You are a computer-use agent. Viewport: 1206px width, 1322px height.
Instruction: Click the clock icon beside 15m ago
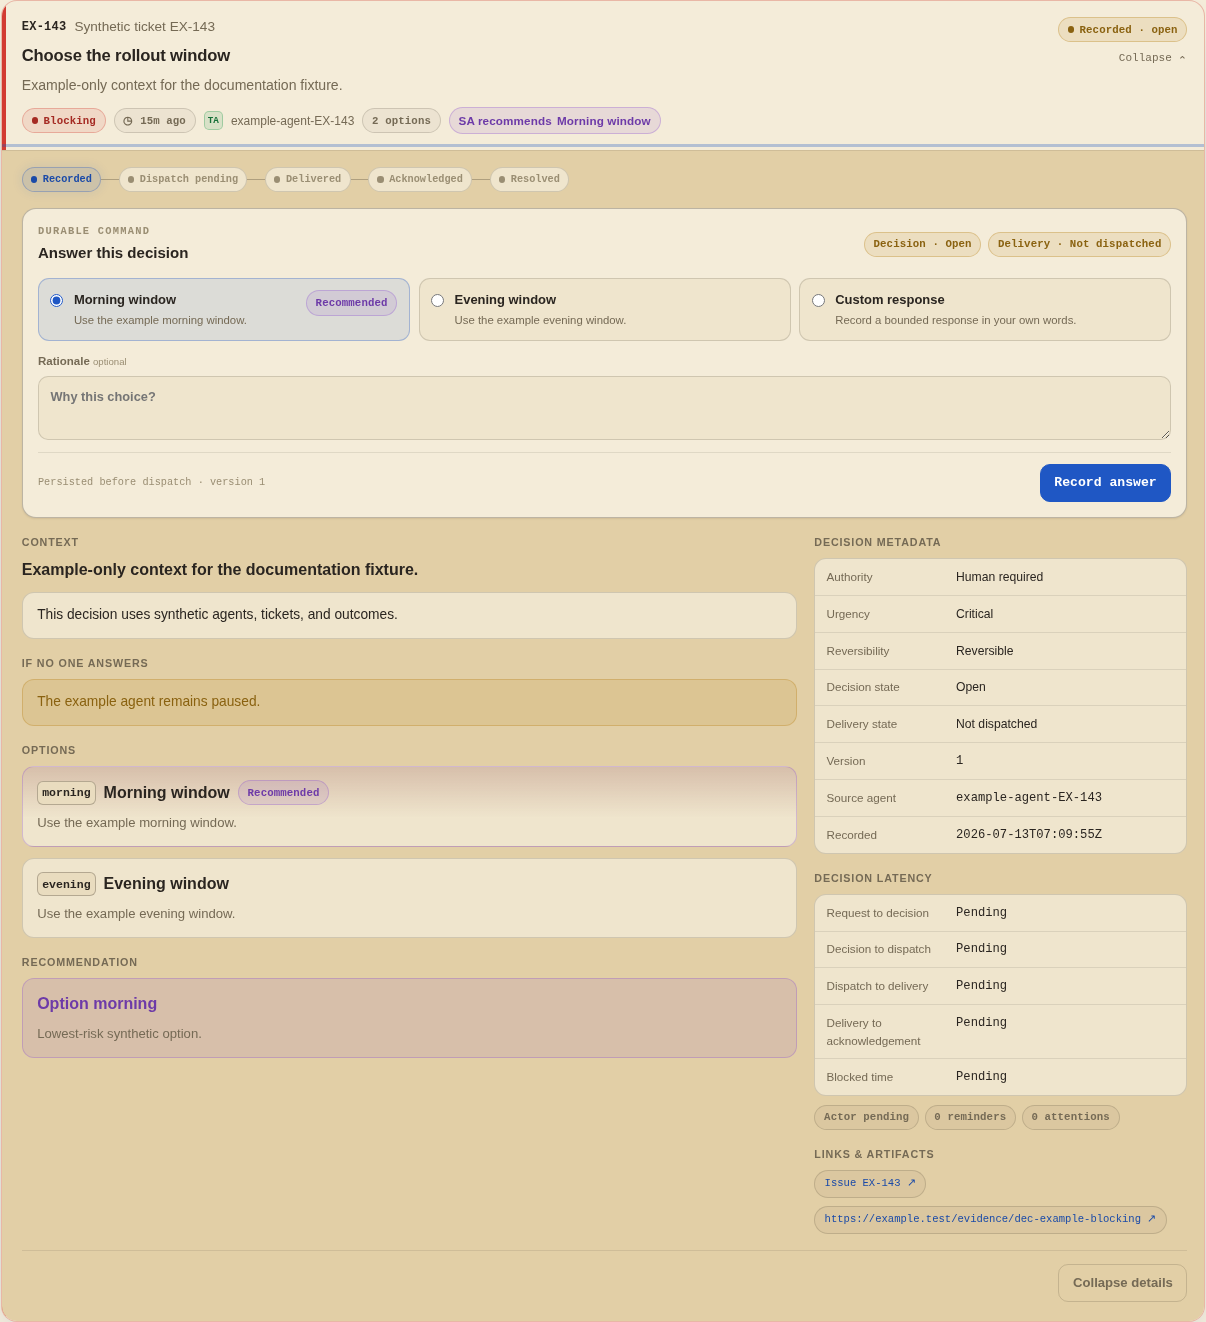[128, 121]
